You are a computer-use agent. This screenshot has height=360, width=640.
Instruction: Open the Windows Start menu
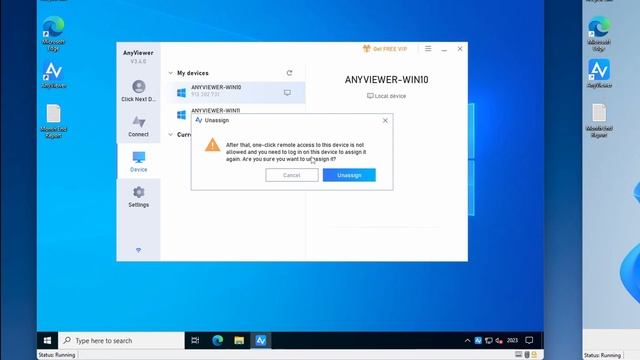click(47, 340)
